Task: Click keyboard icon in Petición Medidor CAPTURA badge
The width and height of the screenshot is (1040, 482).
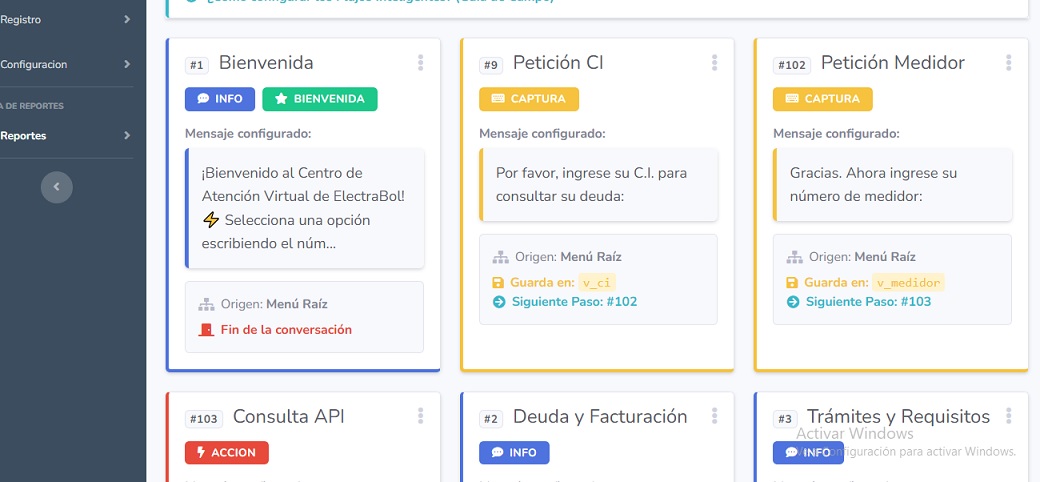Action: tap(791, 99)
